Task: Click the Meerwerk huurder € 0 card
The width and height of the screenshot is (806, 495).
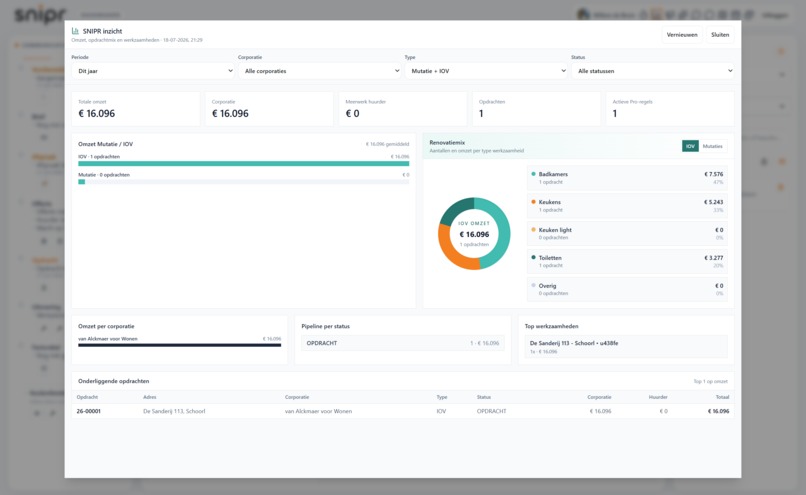Action: coord(403,109)
